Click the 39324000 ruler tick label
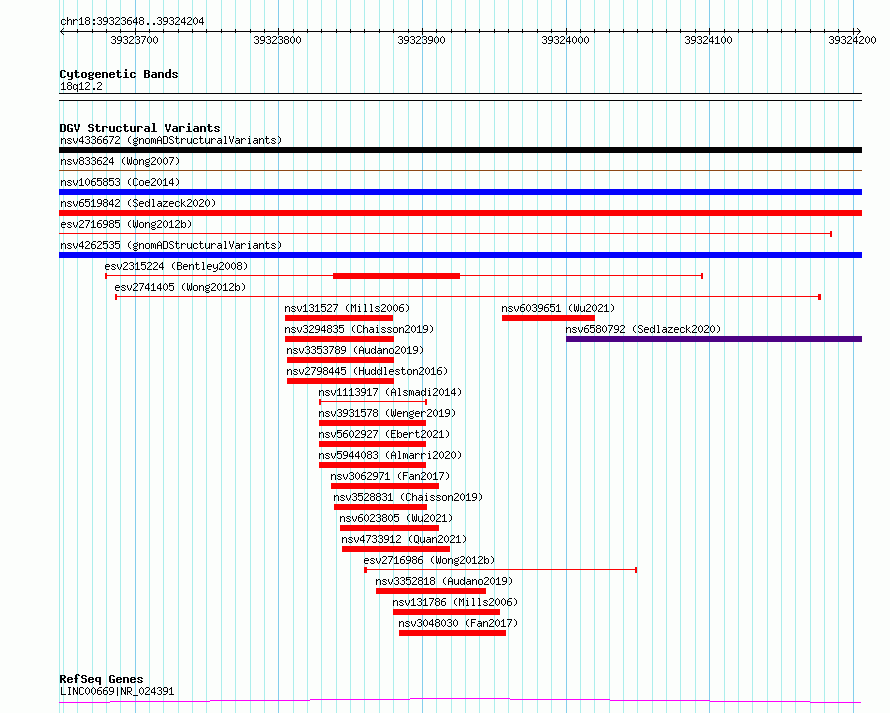890x713 pixels. [x=565, y=40]
